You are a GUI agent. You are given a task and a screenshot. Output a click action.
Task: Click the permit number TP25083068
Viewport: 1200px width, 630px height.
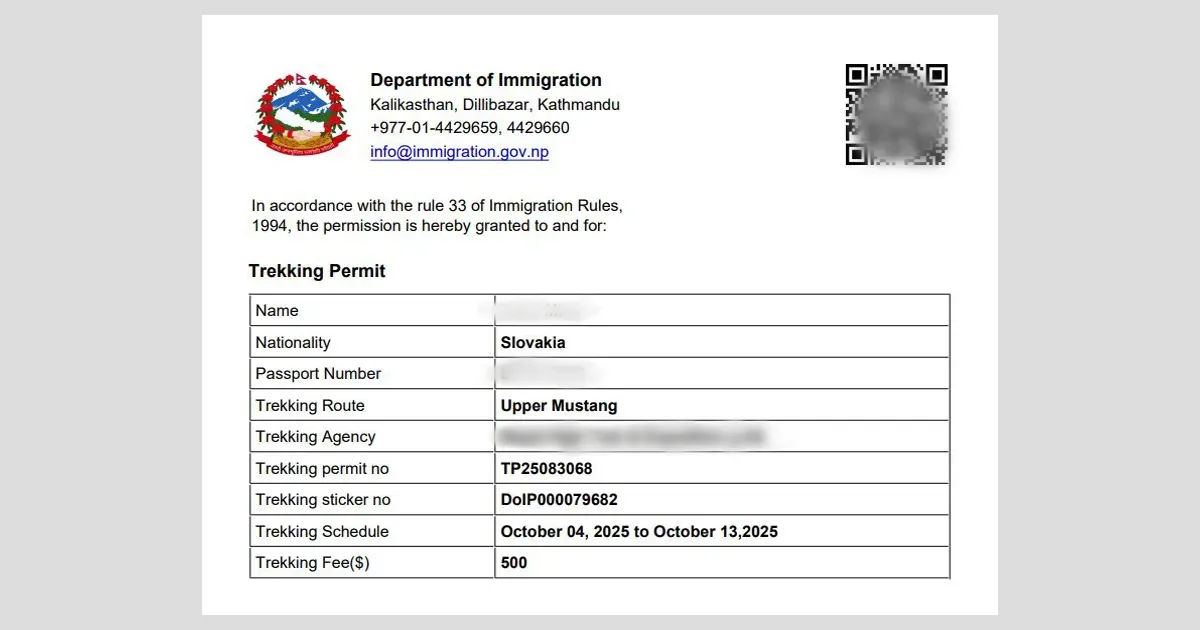(547, 469)
